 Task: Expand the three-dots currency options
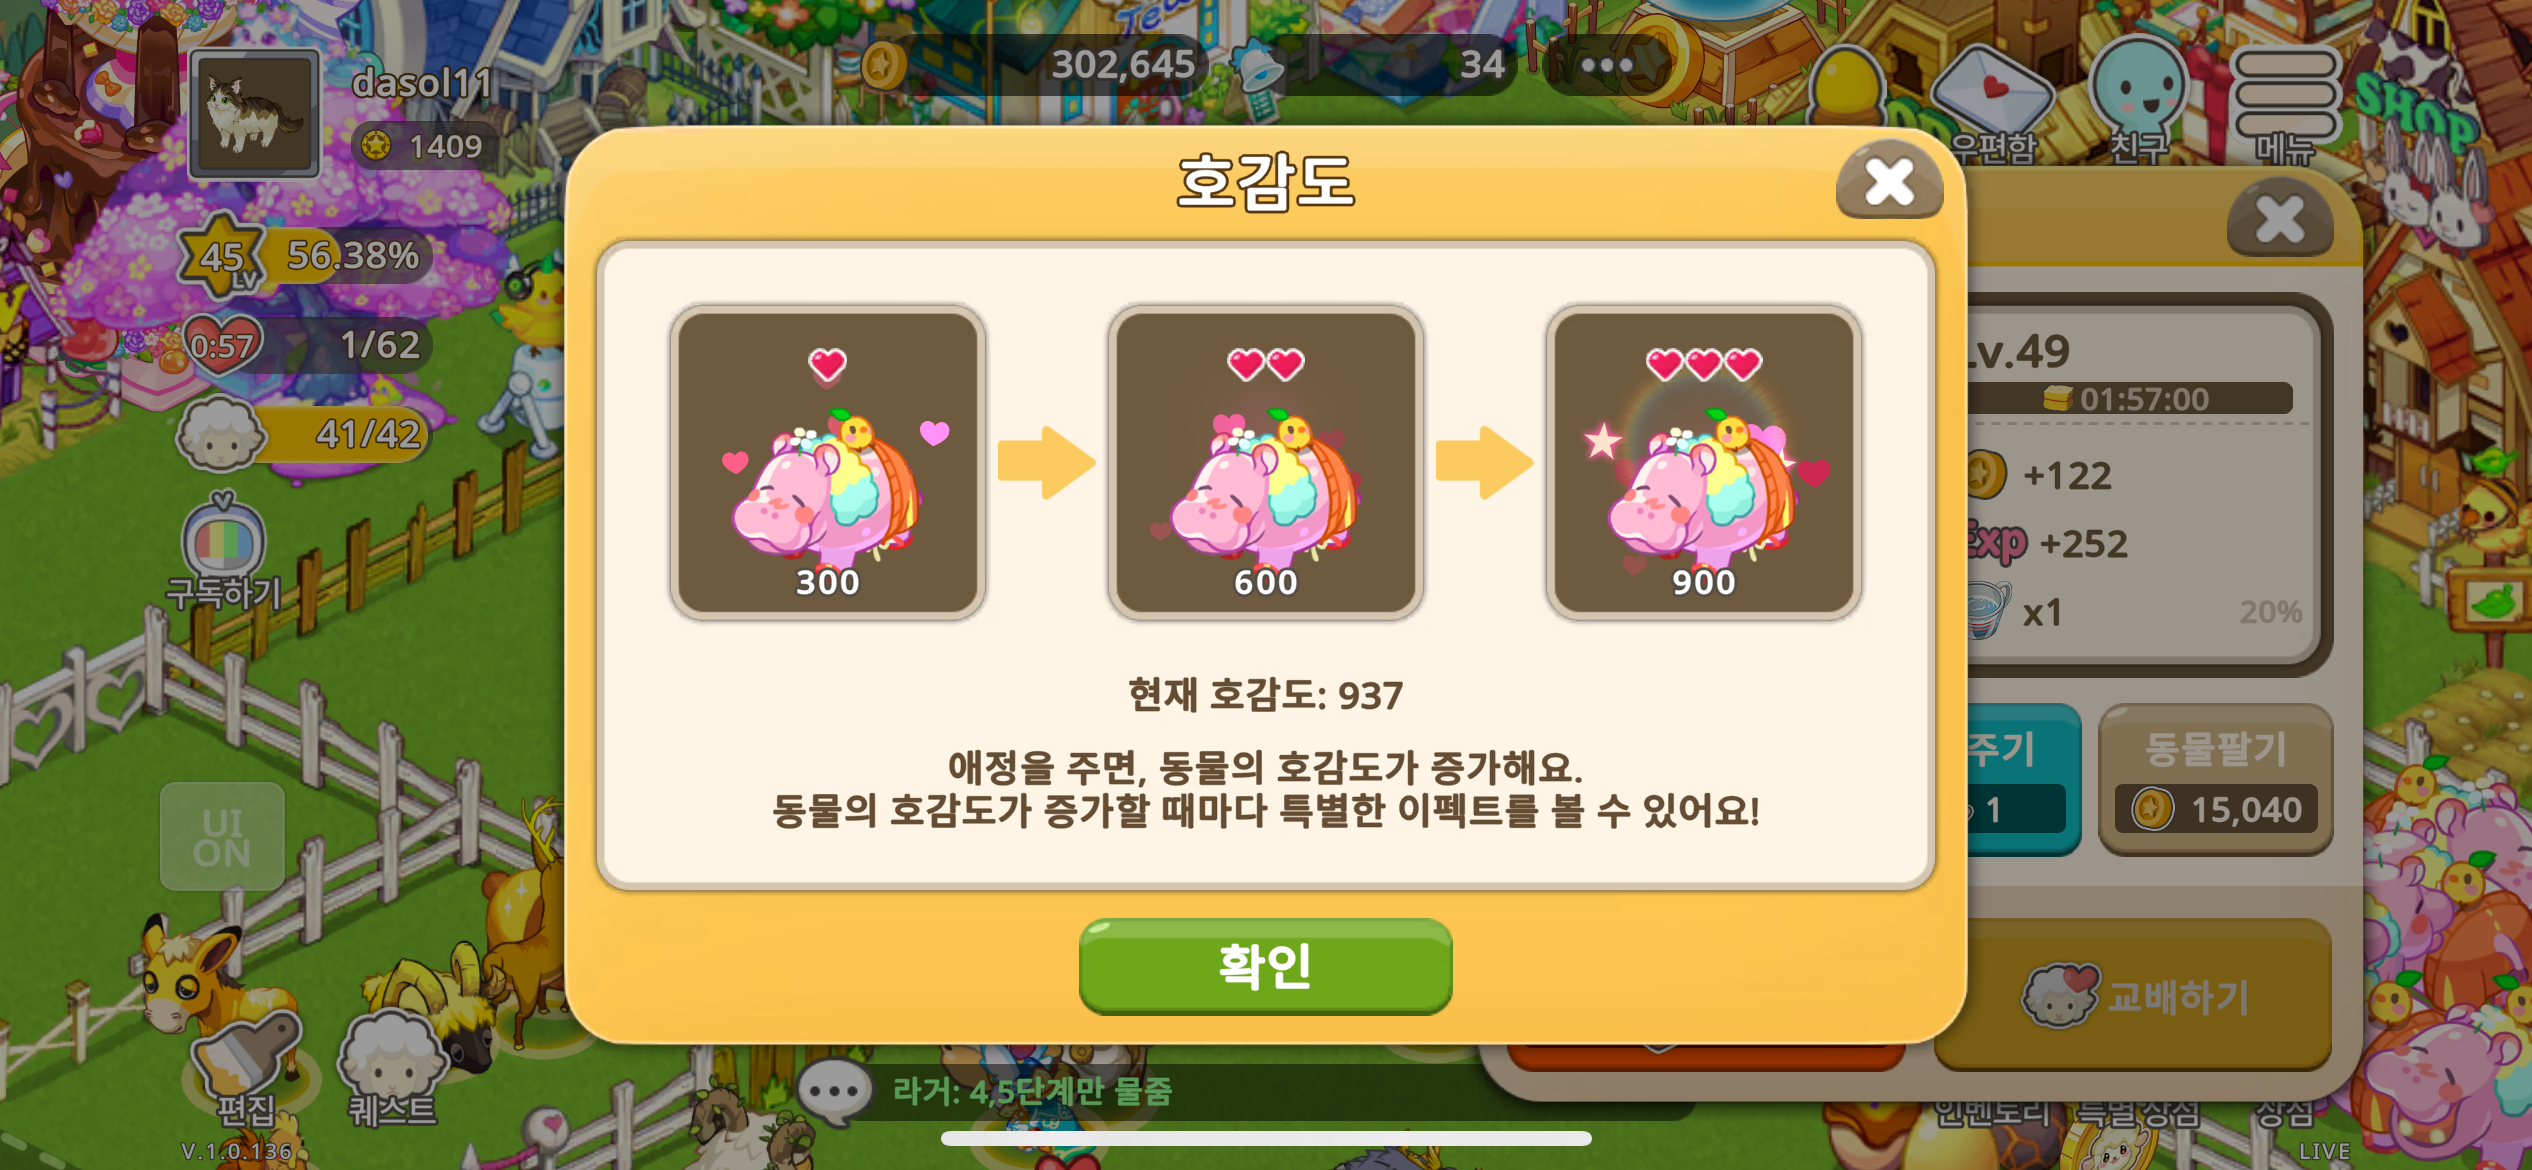click(x=1607, y=66)
